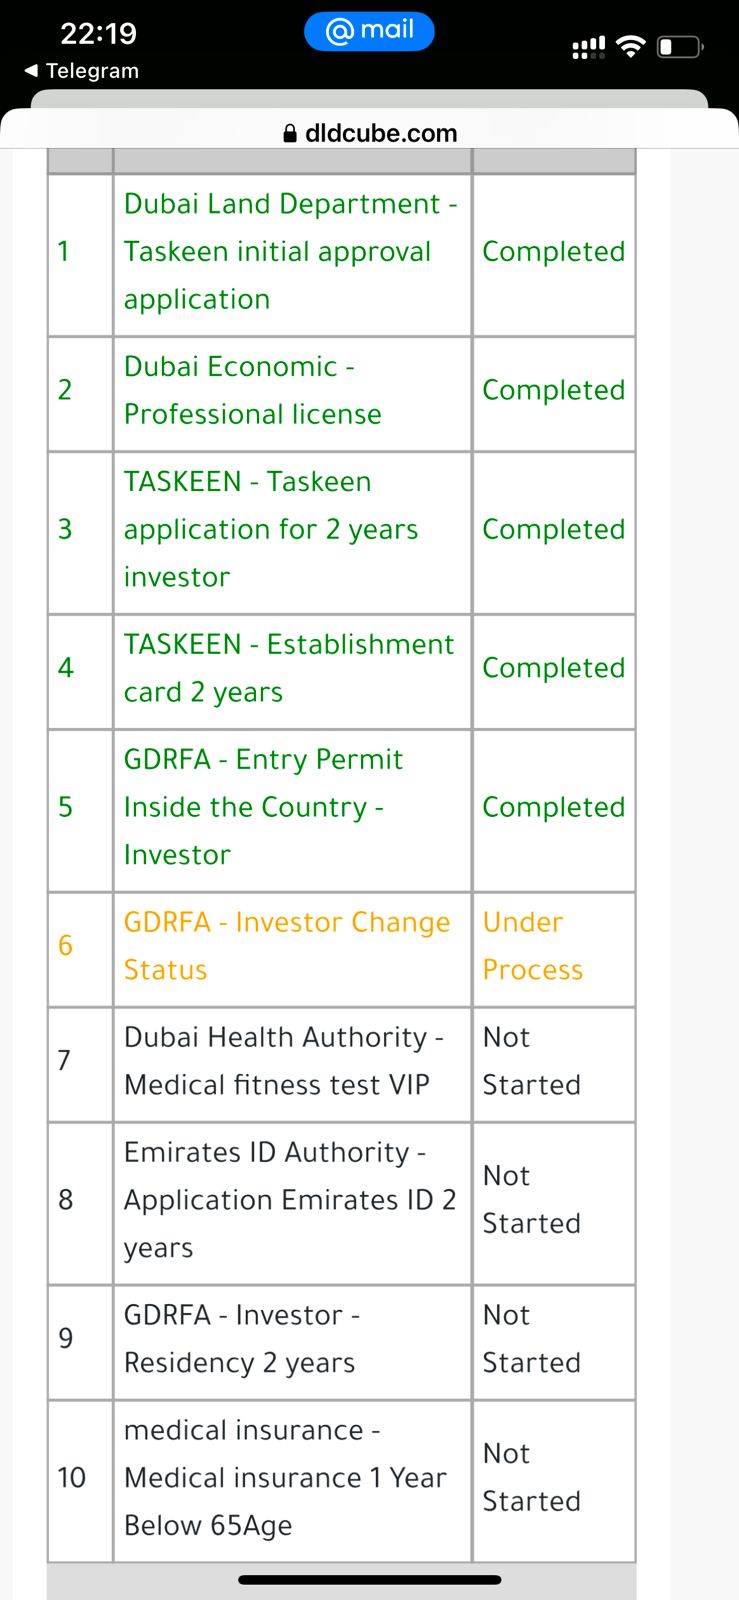Screen dimensions: 739x1600
Task: Tap the back arrow to Telegram
Action: click(x=32, y=71)
